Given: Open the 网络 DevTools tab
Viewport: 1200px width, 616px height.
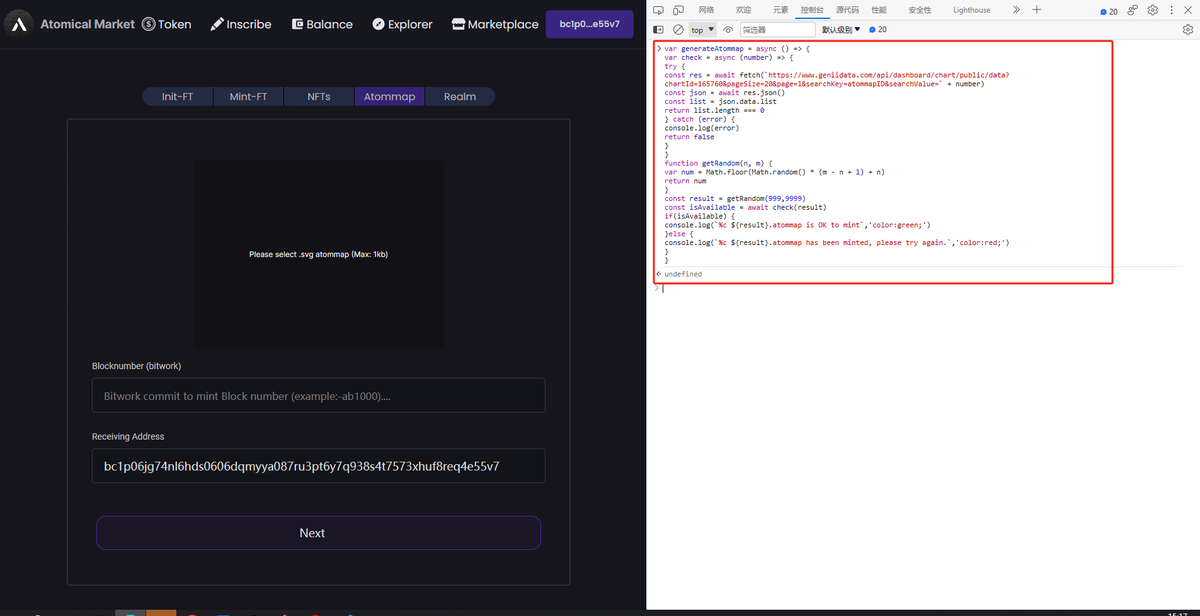Looking at the screenshot, I should point(706,10).
